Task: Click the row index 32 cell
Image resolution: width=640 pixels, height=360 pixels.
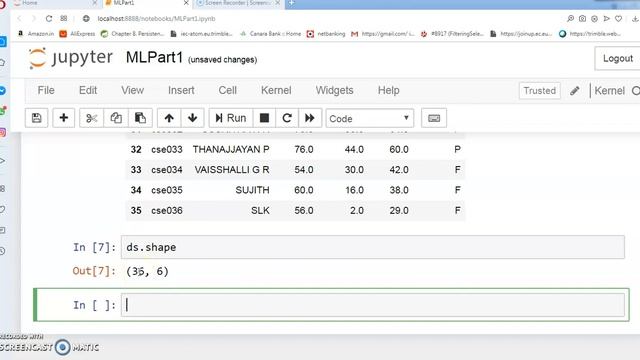Action: point(136,149)
